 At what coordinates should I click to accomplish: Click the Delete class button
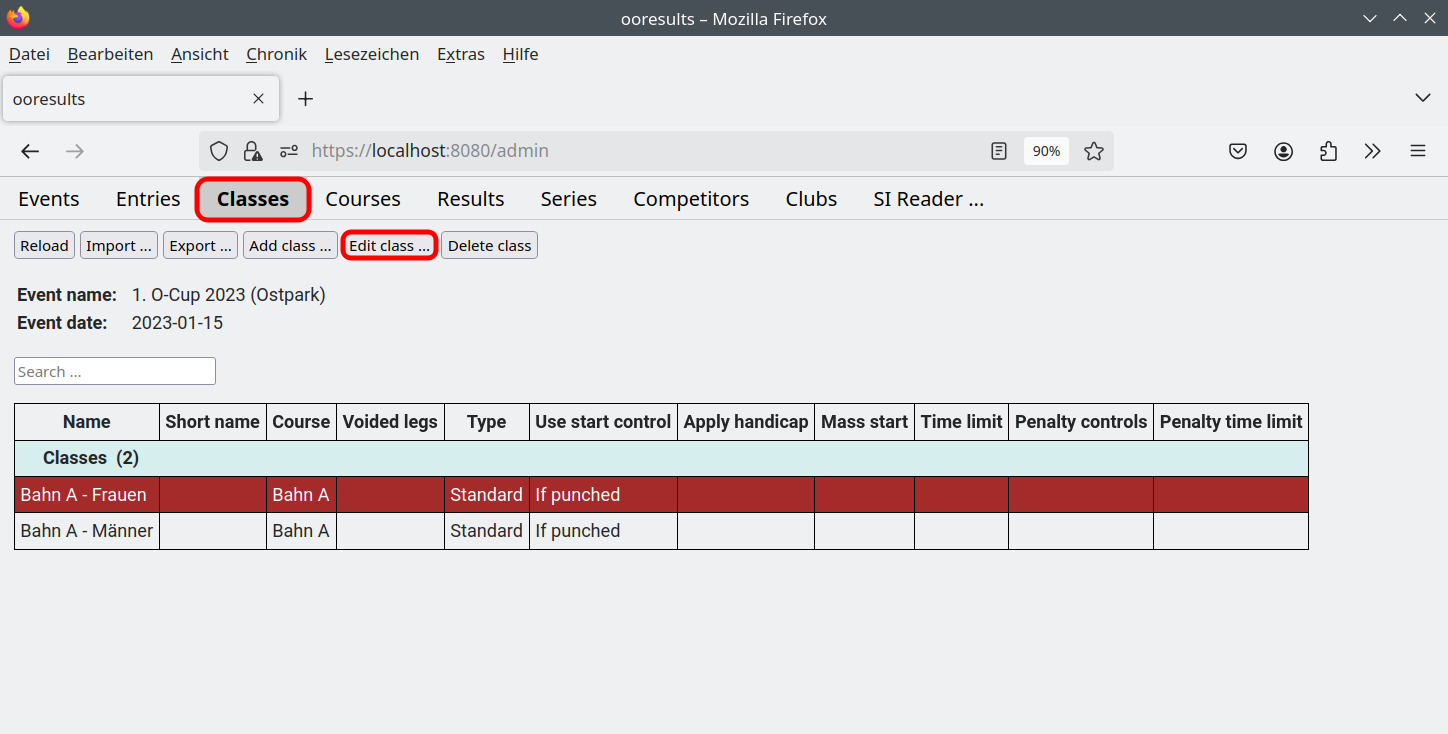tap(489, 246)
